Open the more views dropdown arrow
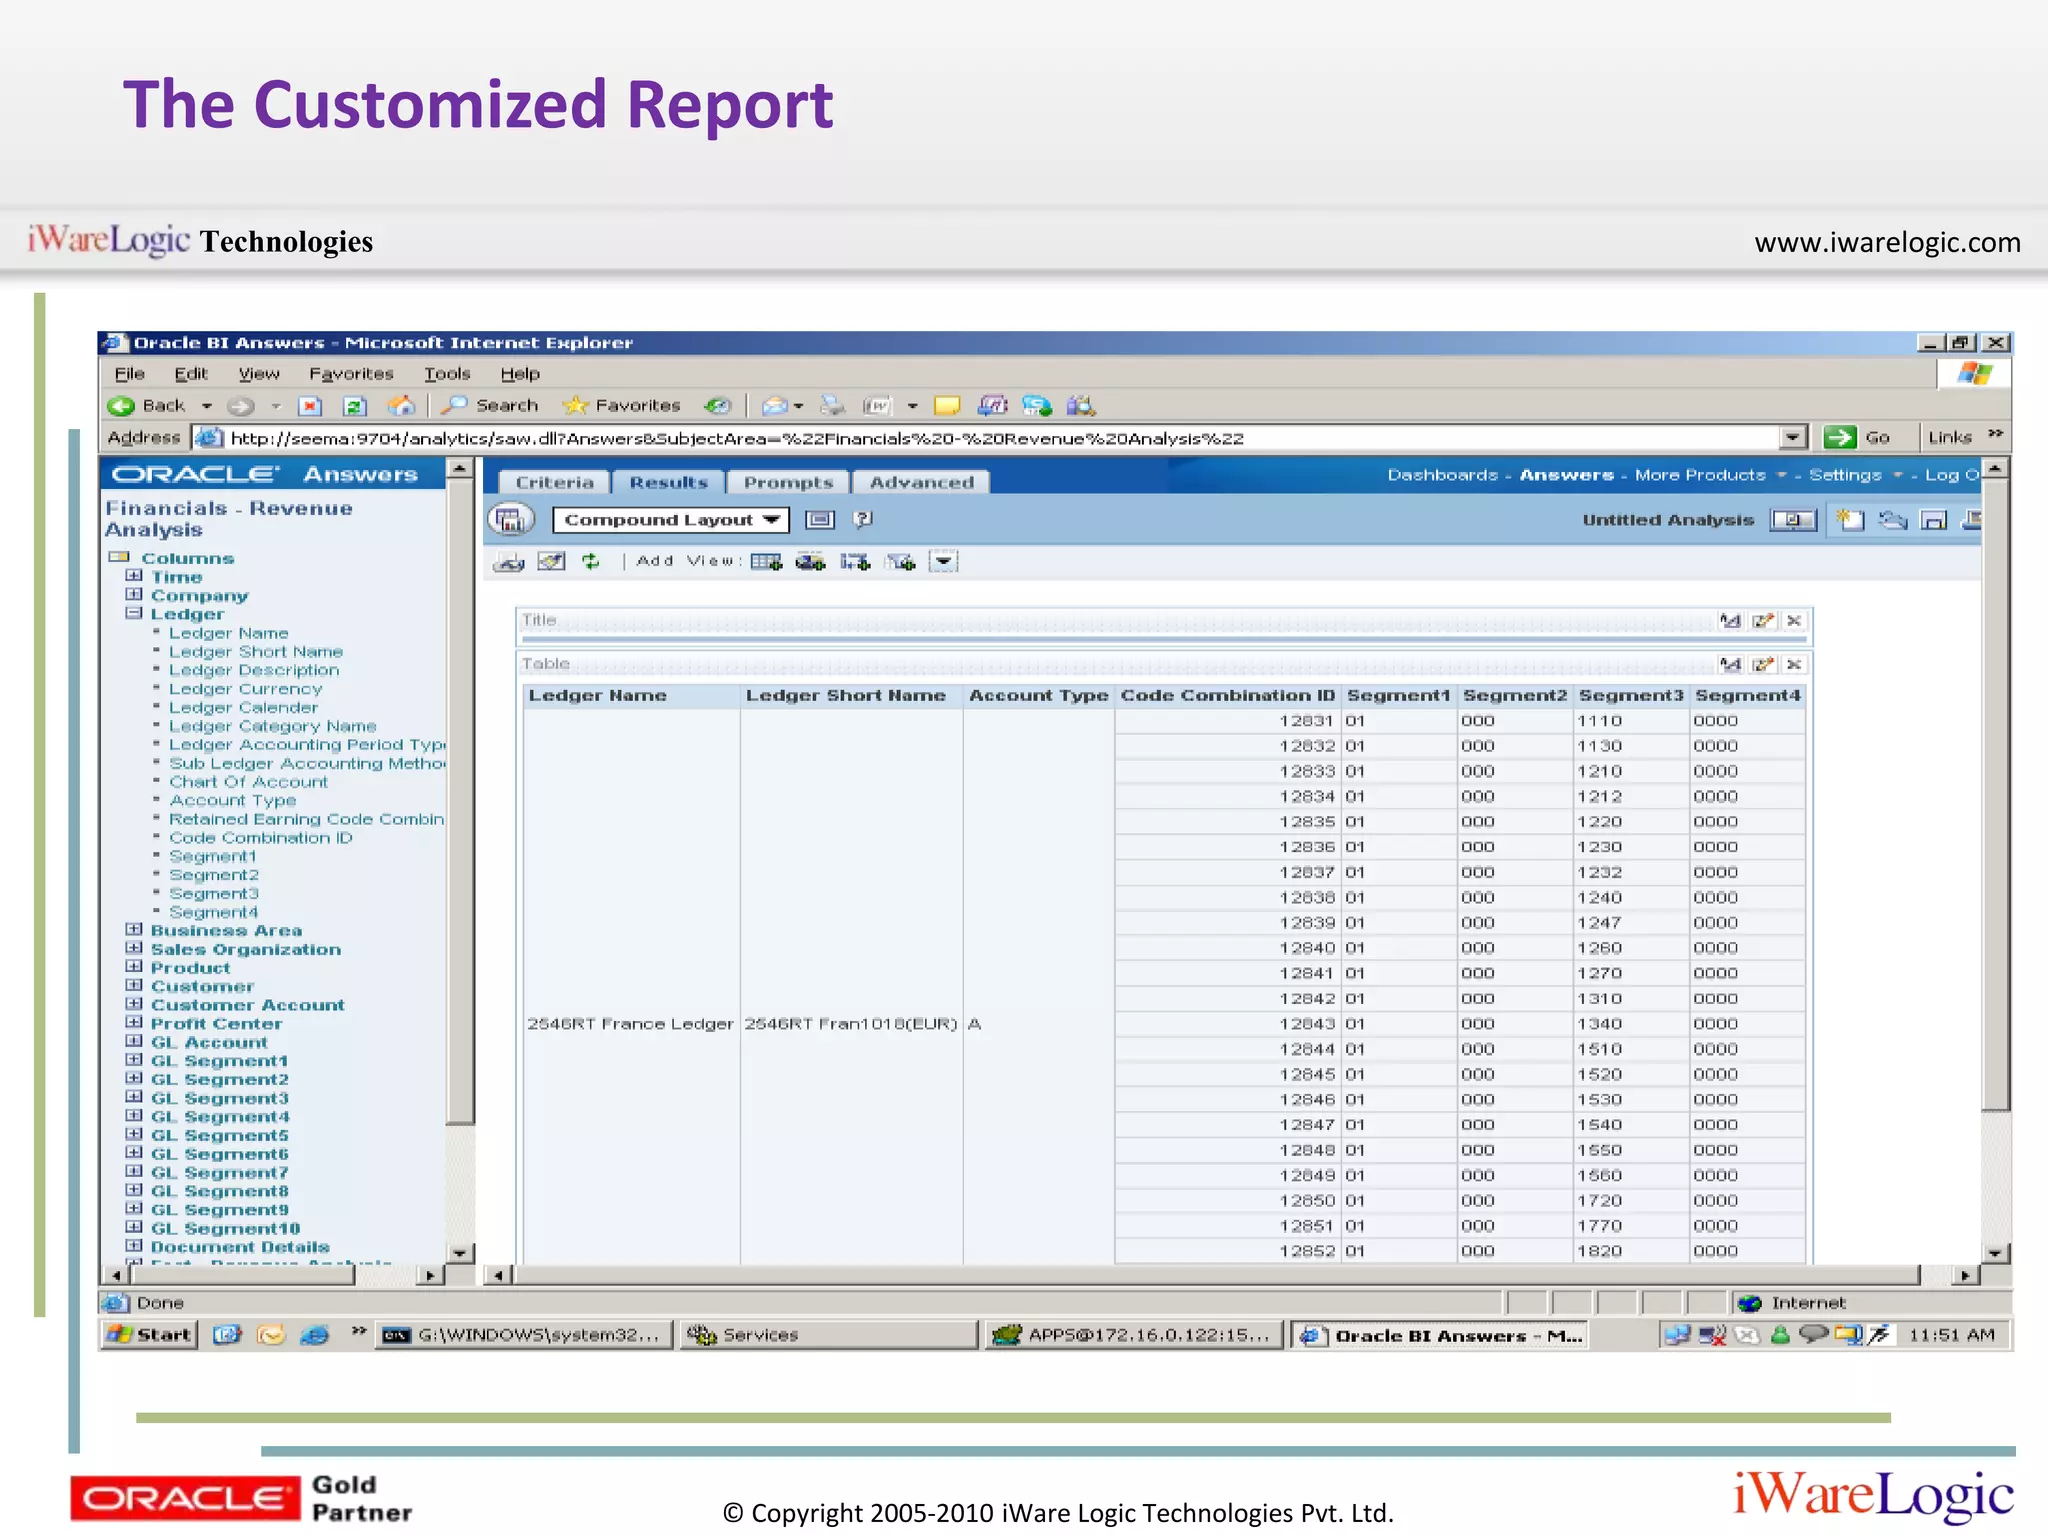The height and width of the screenshot is (1536, 2048). click(943, 562)
